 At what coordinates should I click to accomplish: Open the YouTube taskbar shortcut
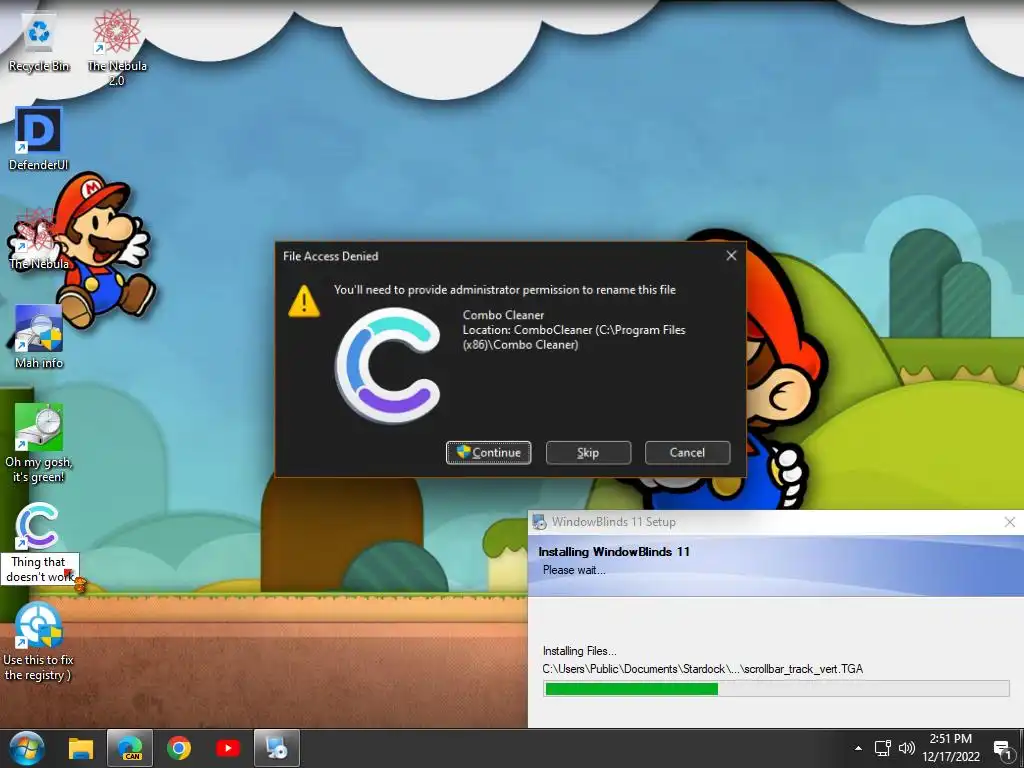(228, 748)
